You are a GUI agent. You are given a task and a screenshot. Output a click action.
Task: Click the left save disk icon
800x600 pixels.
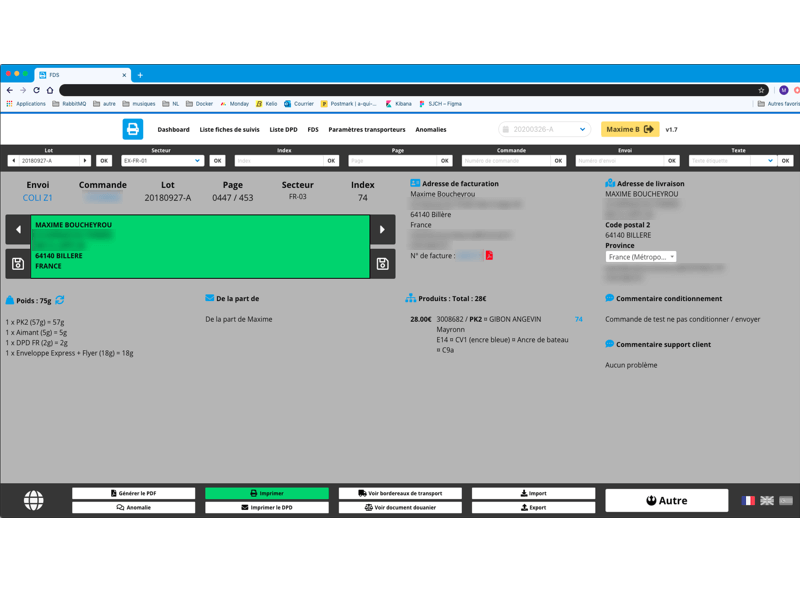coord(18,264)
